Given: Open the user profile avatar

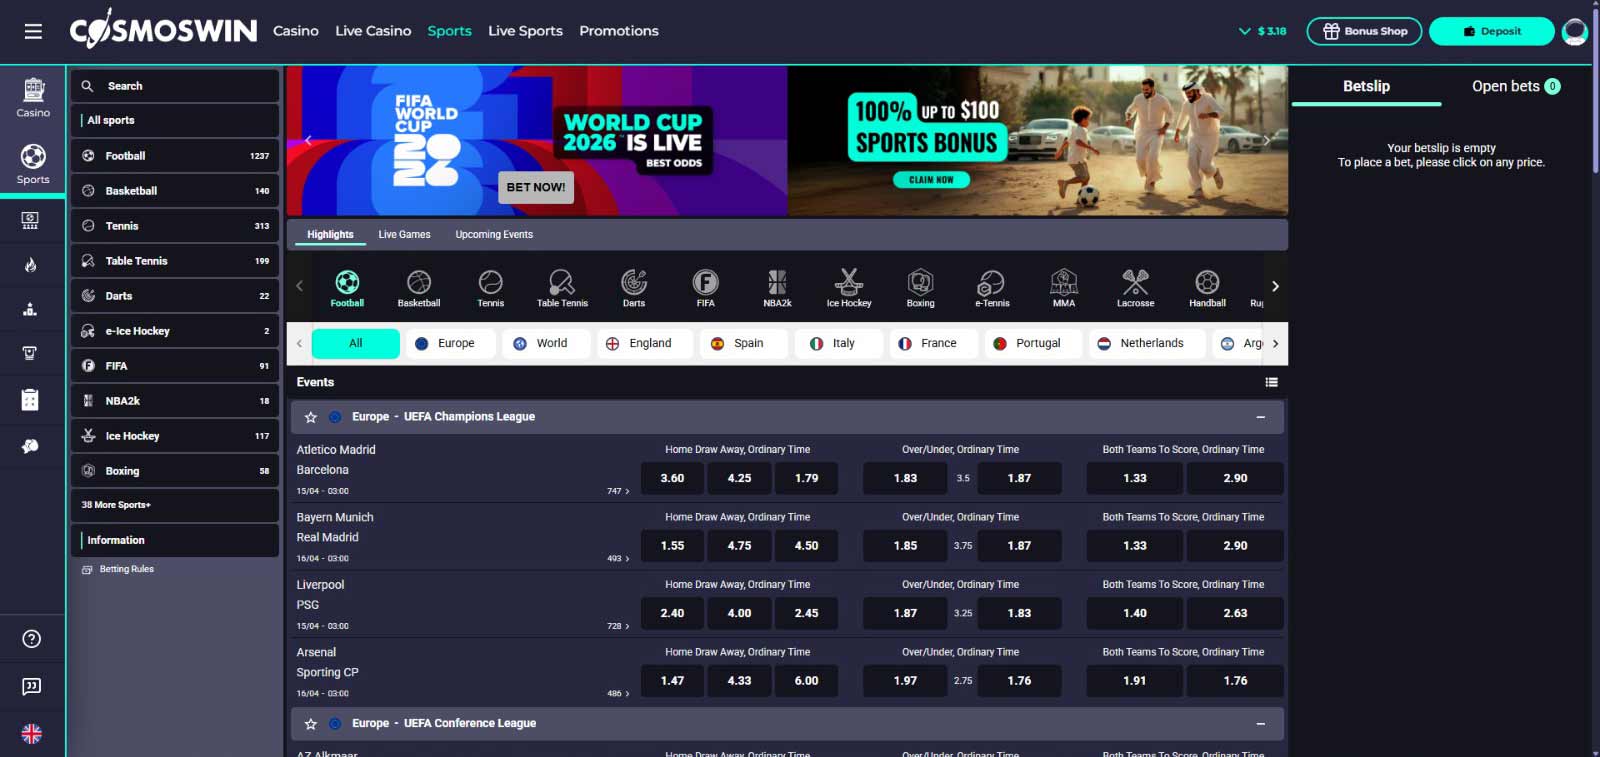Looking at the screenshot, I should [x=1575, y=32].
